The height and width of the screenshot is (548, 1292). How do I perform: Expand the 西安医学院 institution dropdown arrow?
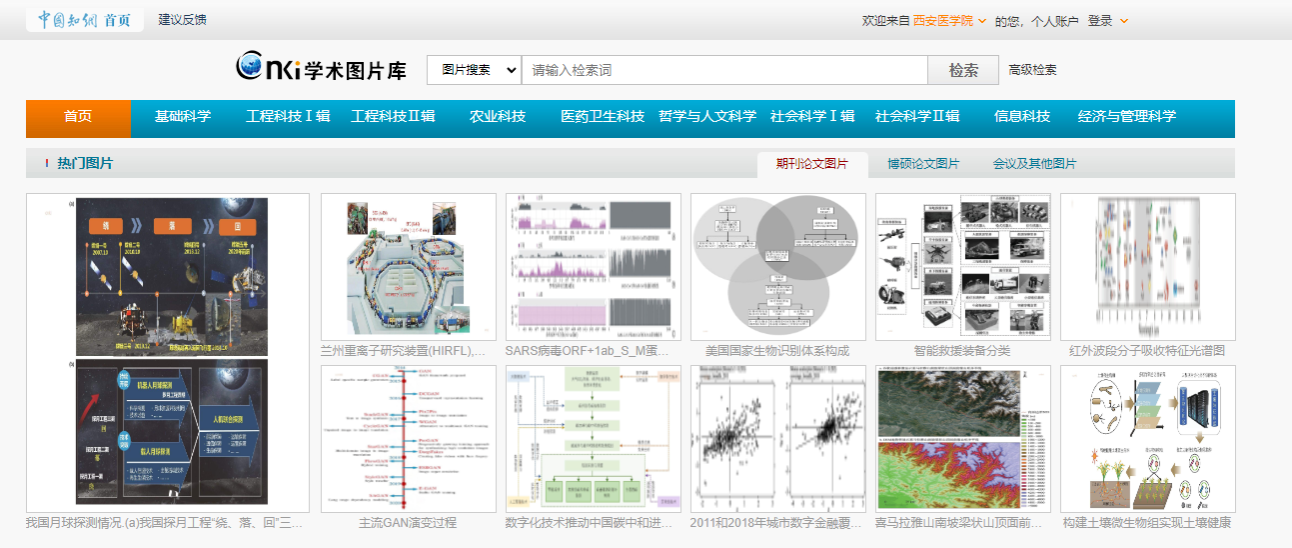click(982, 21)
